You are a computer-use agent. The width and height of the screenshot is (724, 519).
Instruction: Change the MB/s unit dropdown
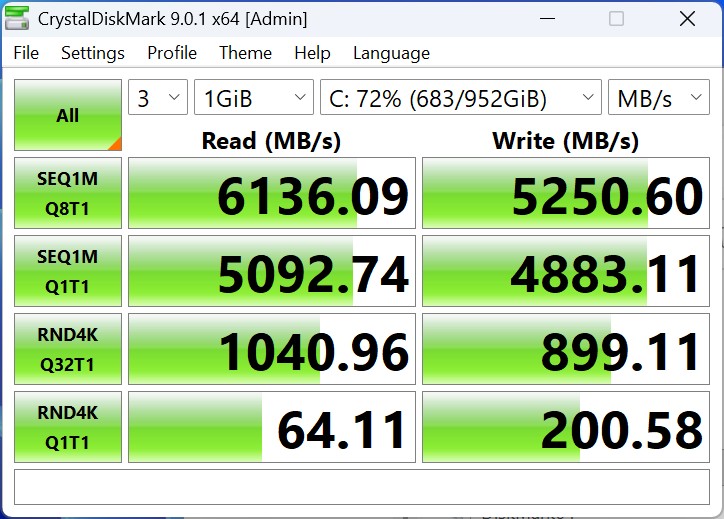click(x=658, y=98)
